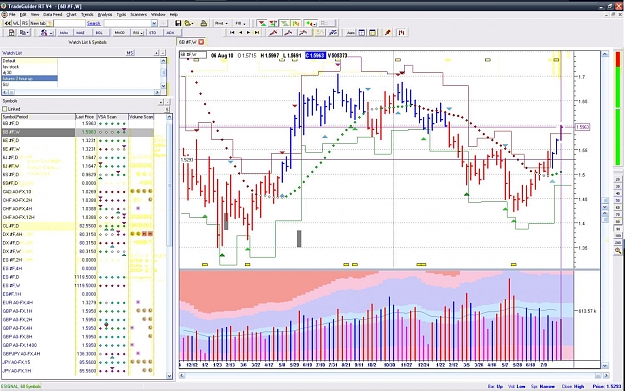The height and width of the screenshot is (391, 625).
Task: Toggle the Linked checkbox
Action: 5,109
